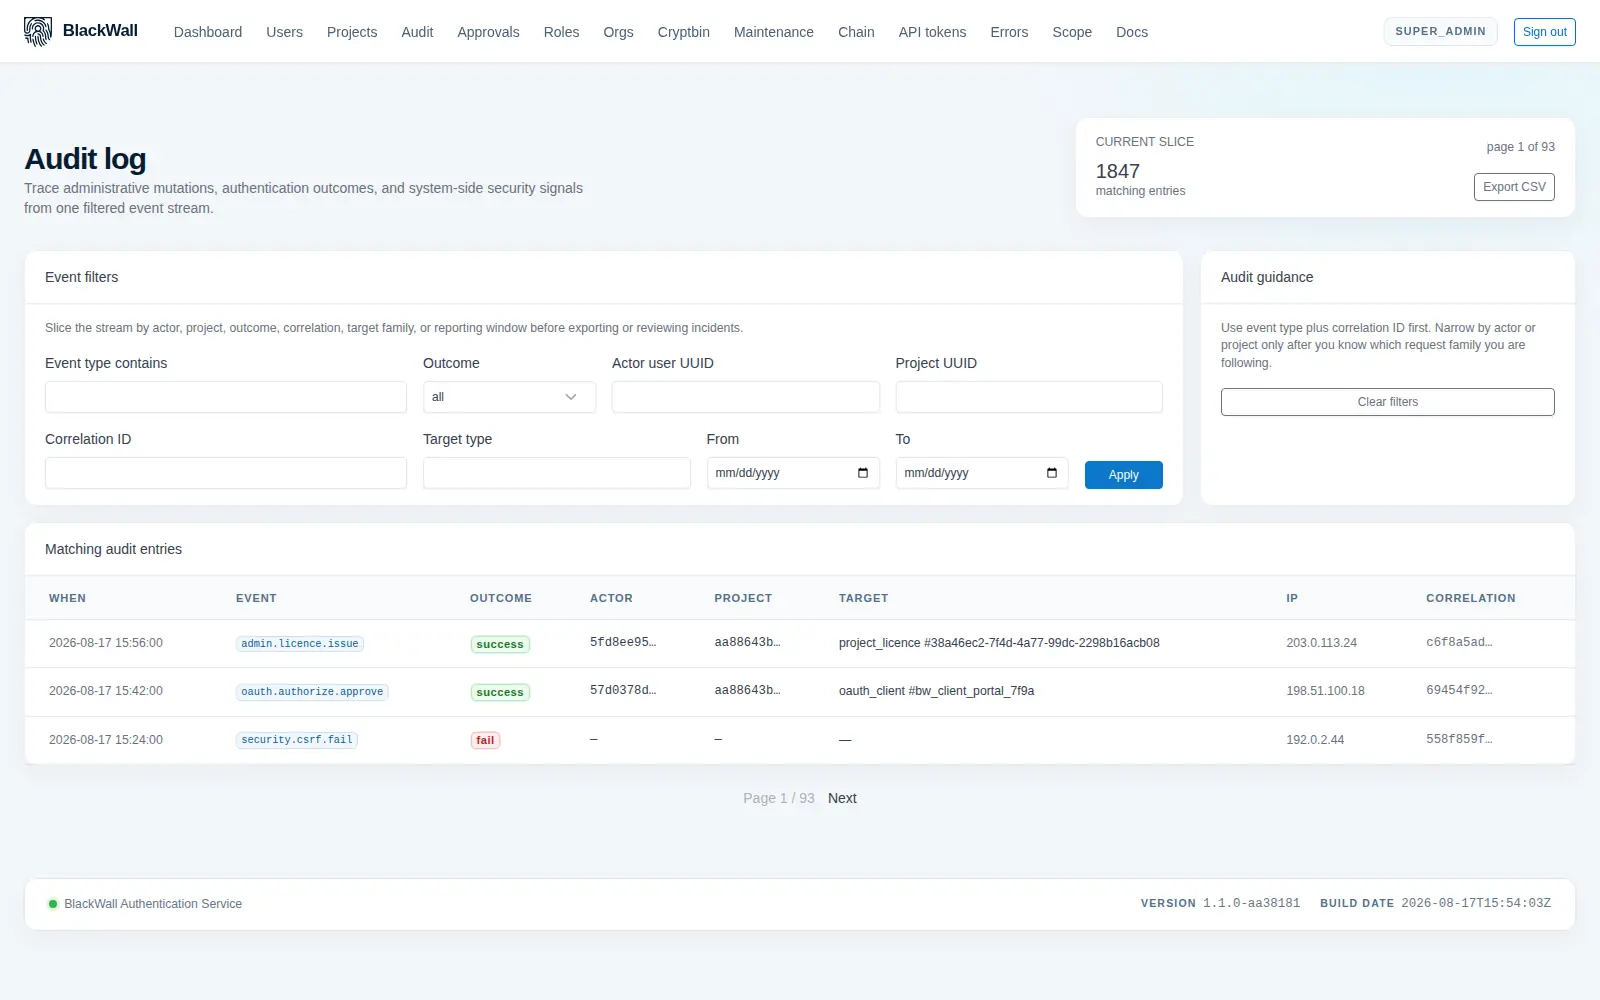Click the EVENT column header
Image resolution: width=1600 pixels, height=1000 pixels.
click(256, 598)
